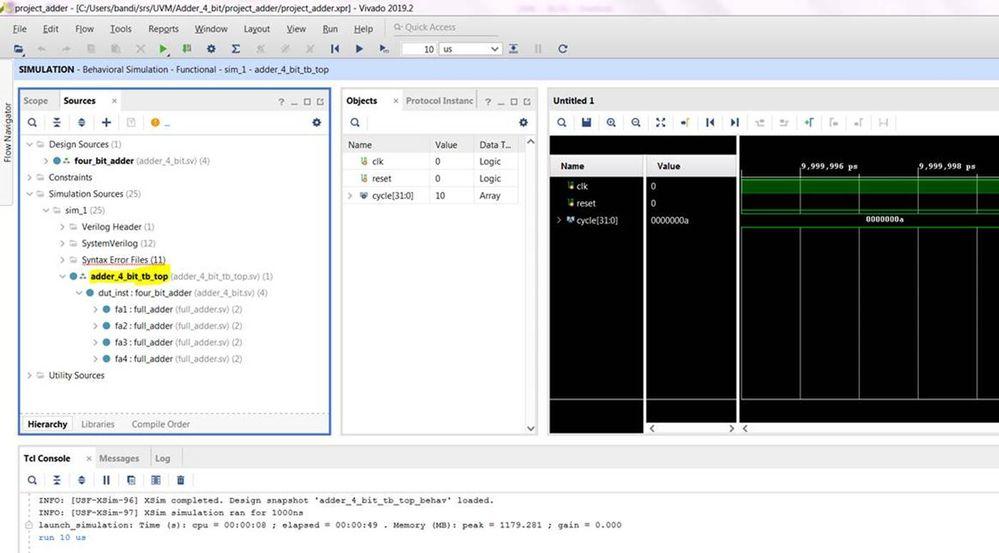The height and width of the screenshot is (553, 999).
Task: Select the four_bit_adder design source
Action: coord(103,160)
